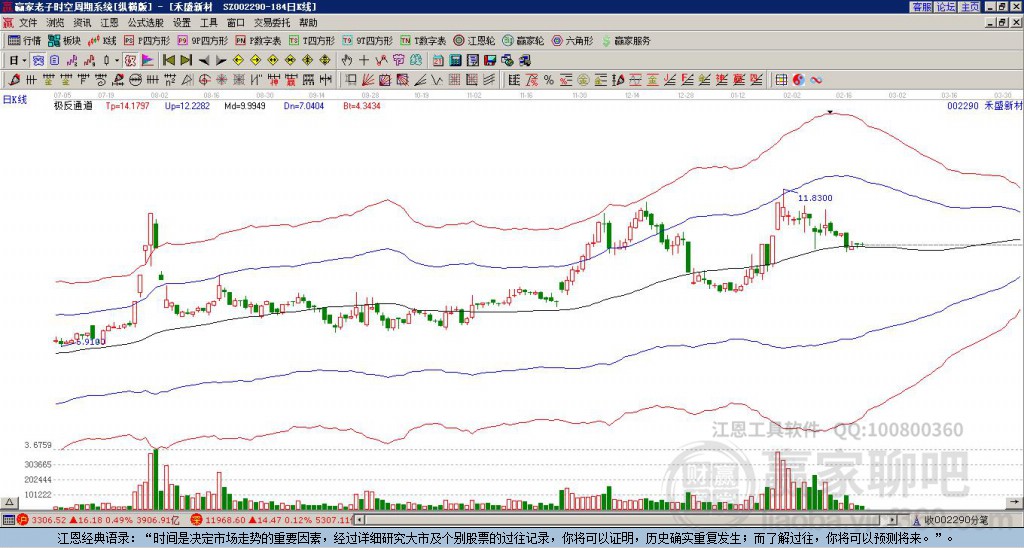The image size is (1024, 548).
Task: Open the 公式选股 menu
Action: [x=146, y=23]
